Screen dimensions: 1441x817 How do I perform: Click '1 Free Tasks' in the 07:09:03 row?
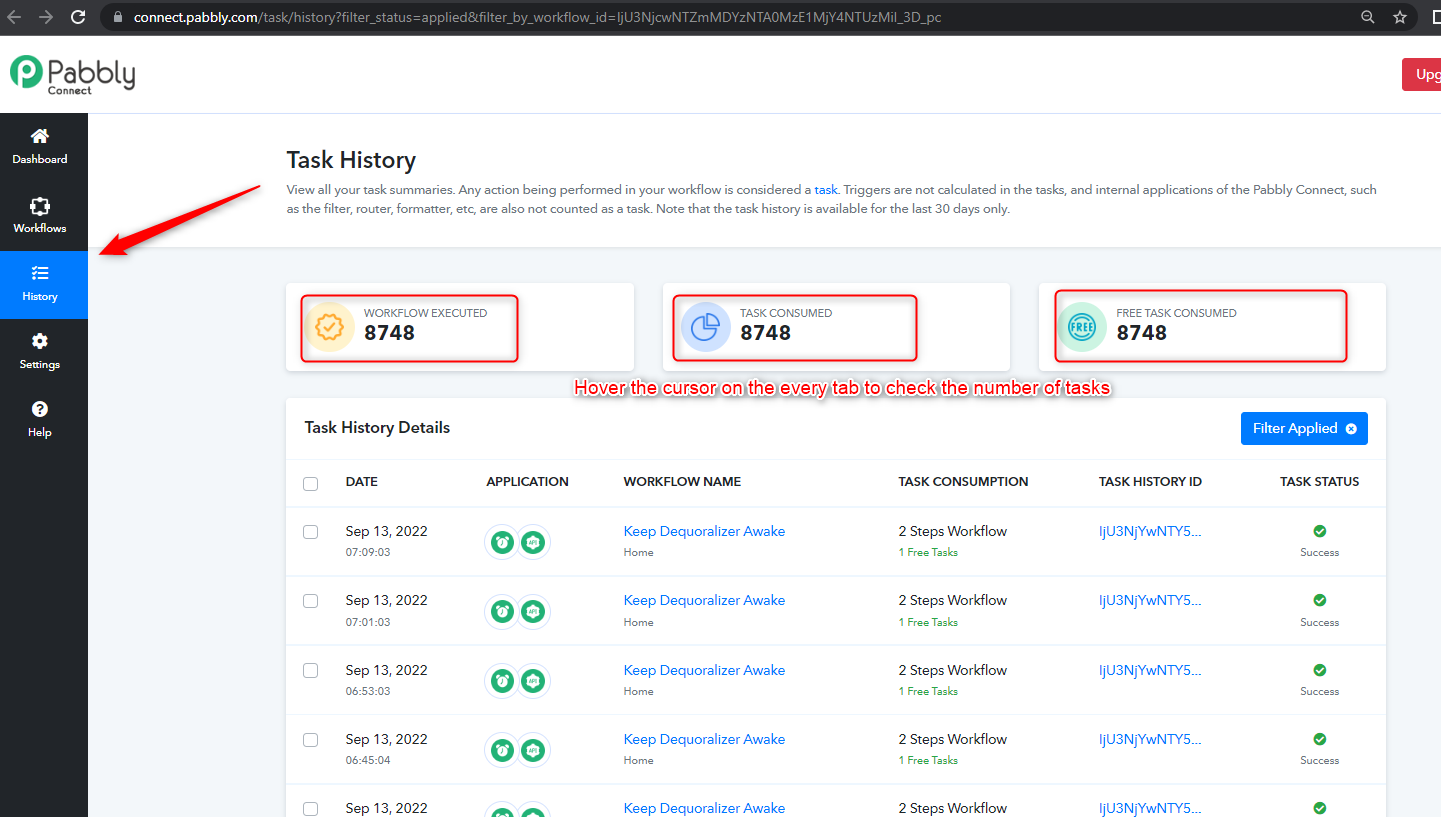tap(928, 552)
